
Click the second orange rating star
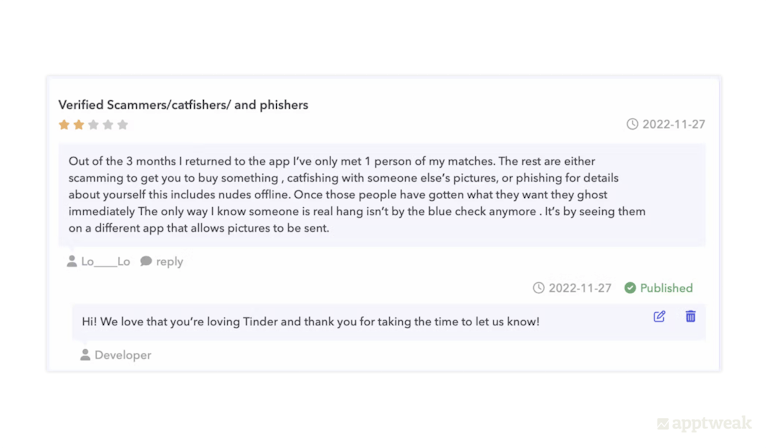click(x=79, y=125)
